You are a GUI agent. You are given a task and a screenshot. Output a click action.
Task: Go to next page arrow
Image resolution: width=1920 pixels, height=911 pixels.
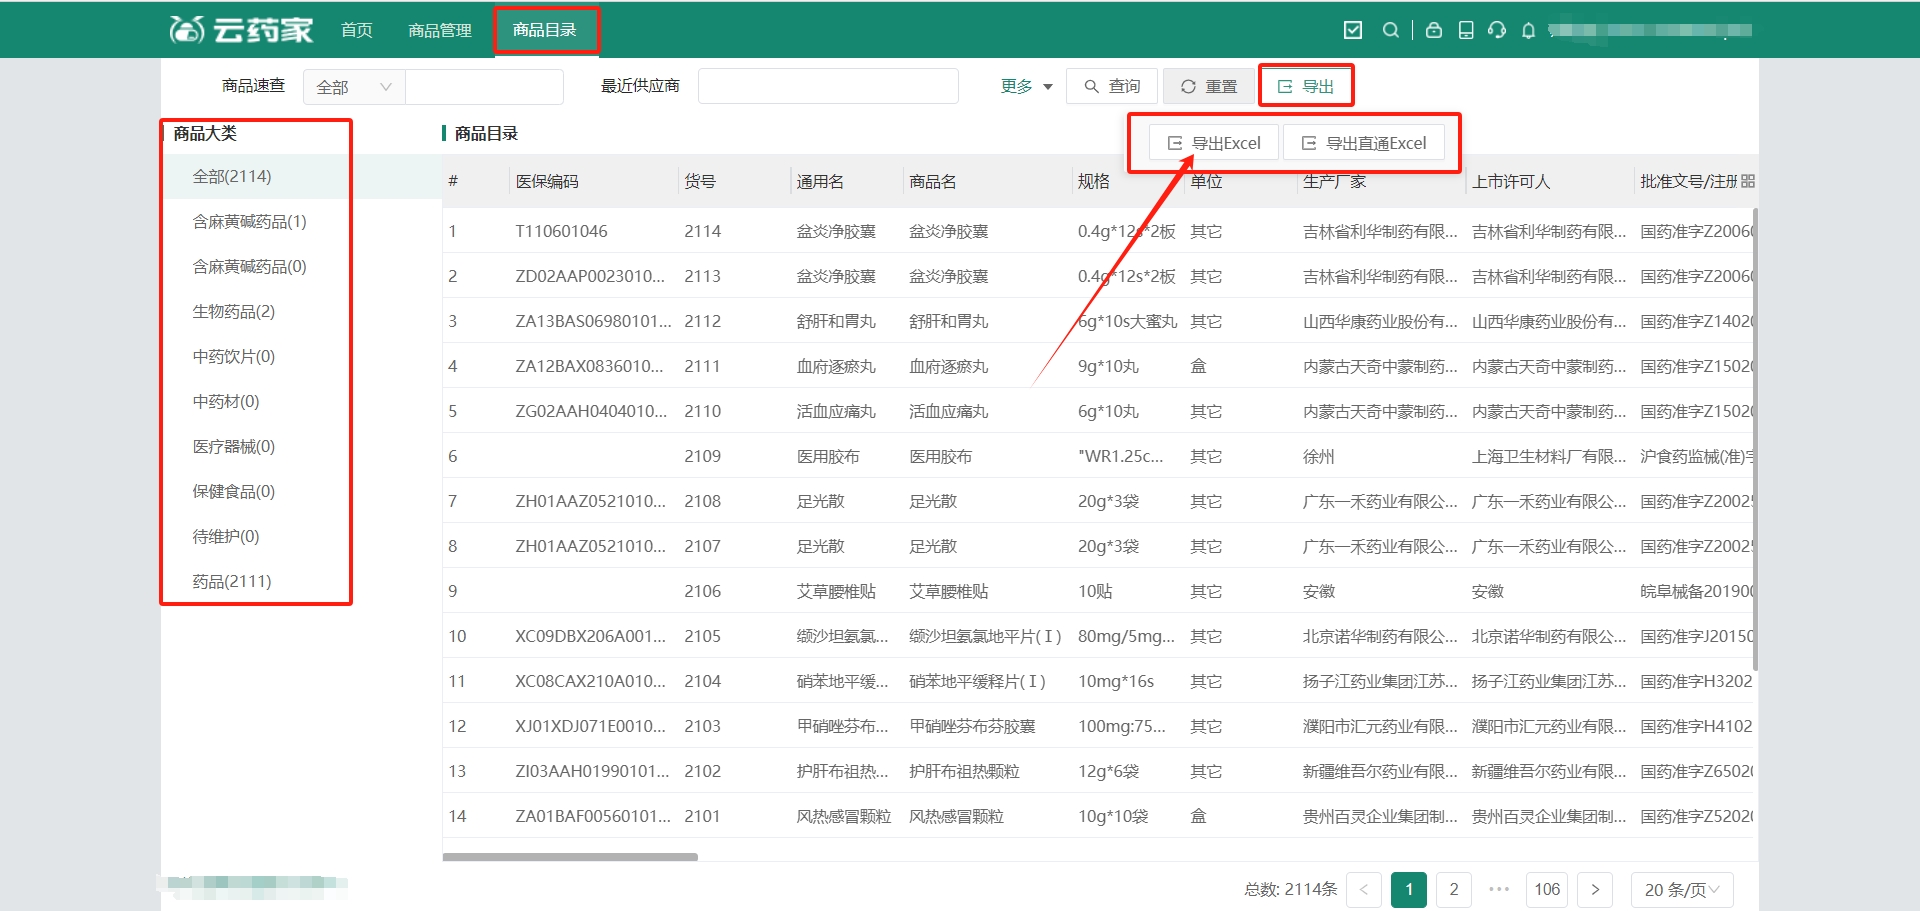[x=1595, y=889]
